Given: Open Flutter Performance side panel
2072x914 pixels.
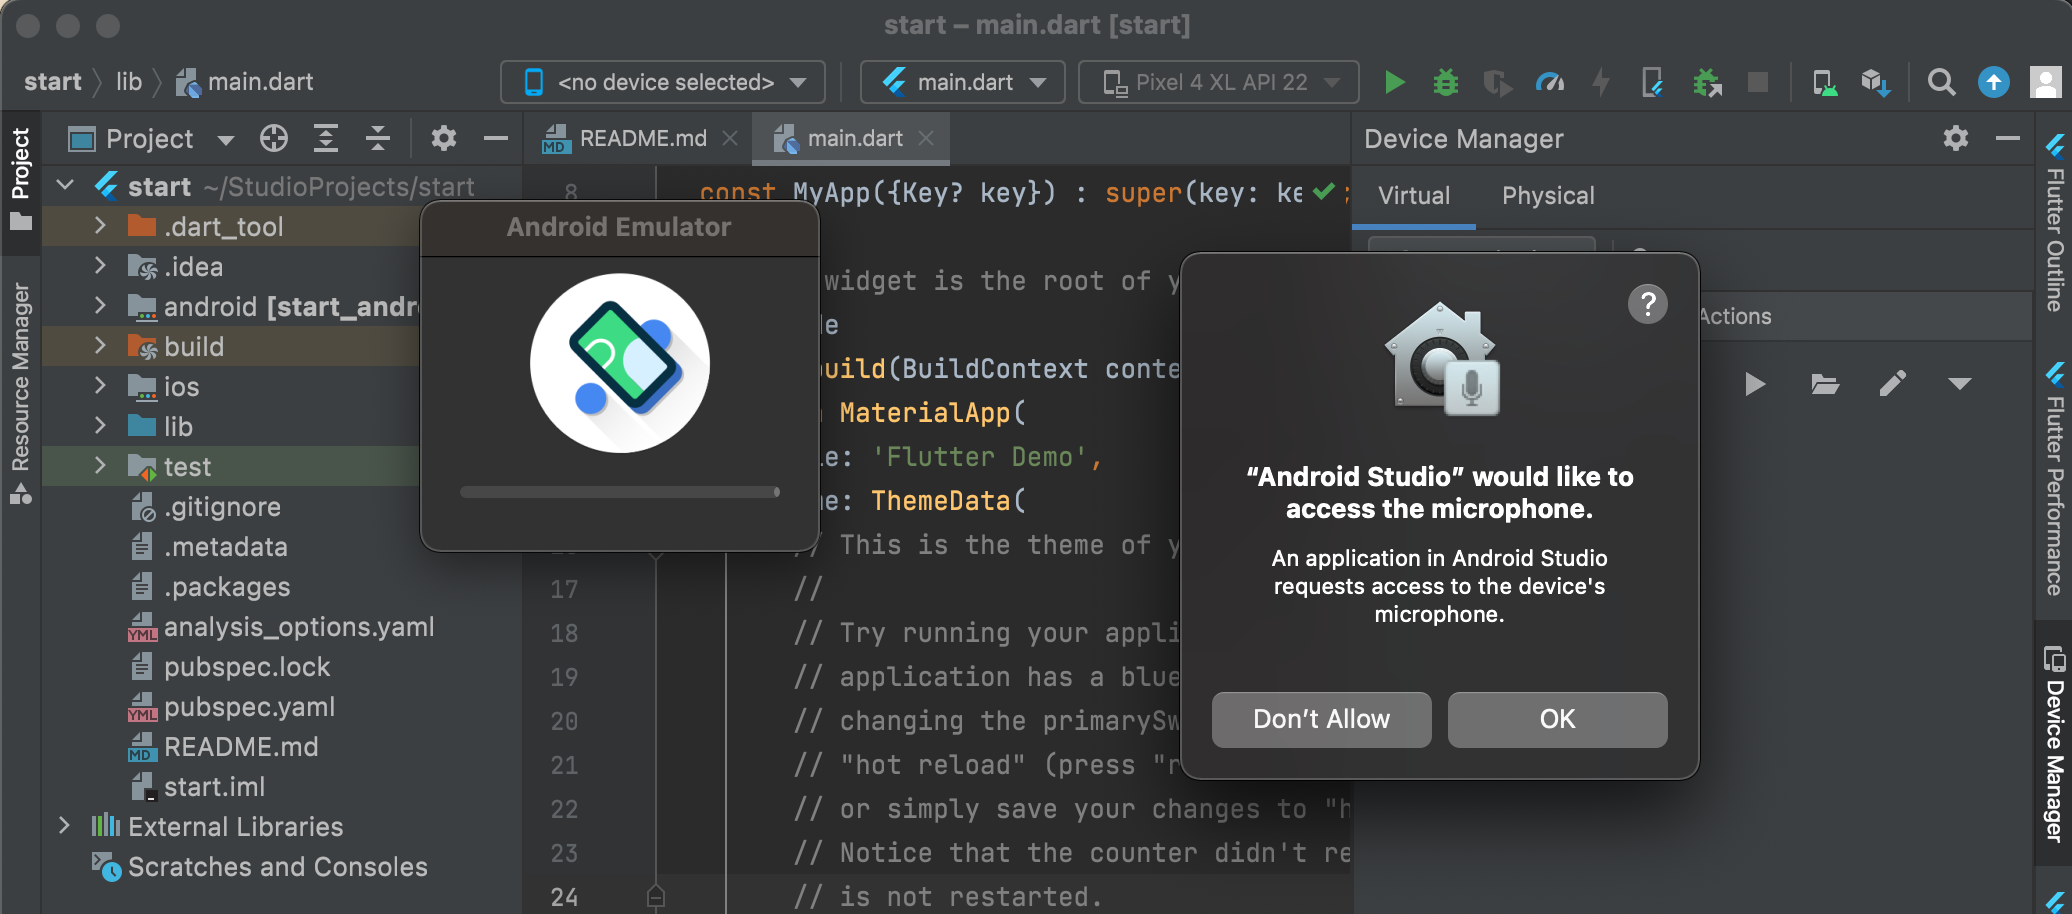Looking at the screenshot, I should pos(2054,480).
